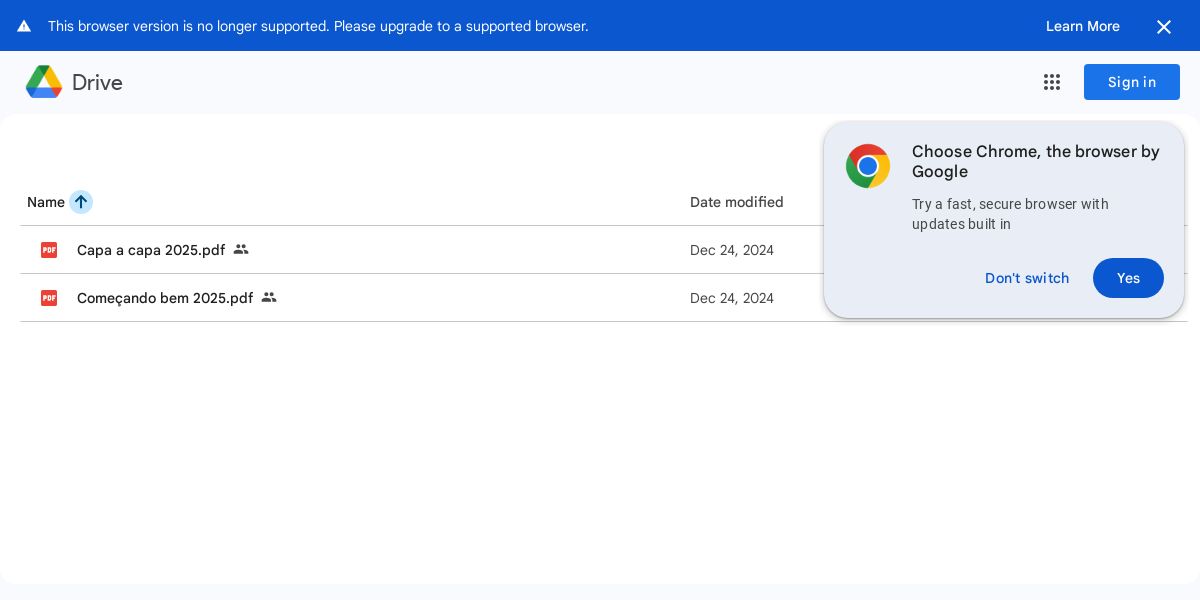This screenshot has height=600, width=1200.
Task: Open the Começando bem 2025.pdf file
Action: click(x=165, y=298)
